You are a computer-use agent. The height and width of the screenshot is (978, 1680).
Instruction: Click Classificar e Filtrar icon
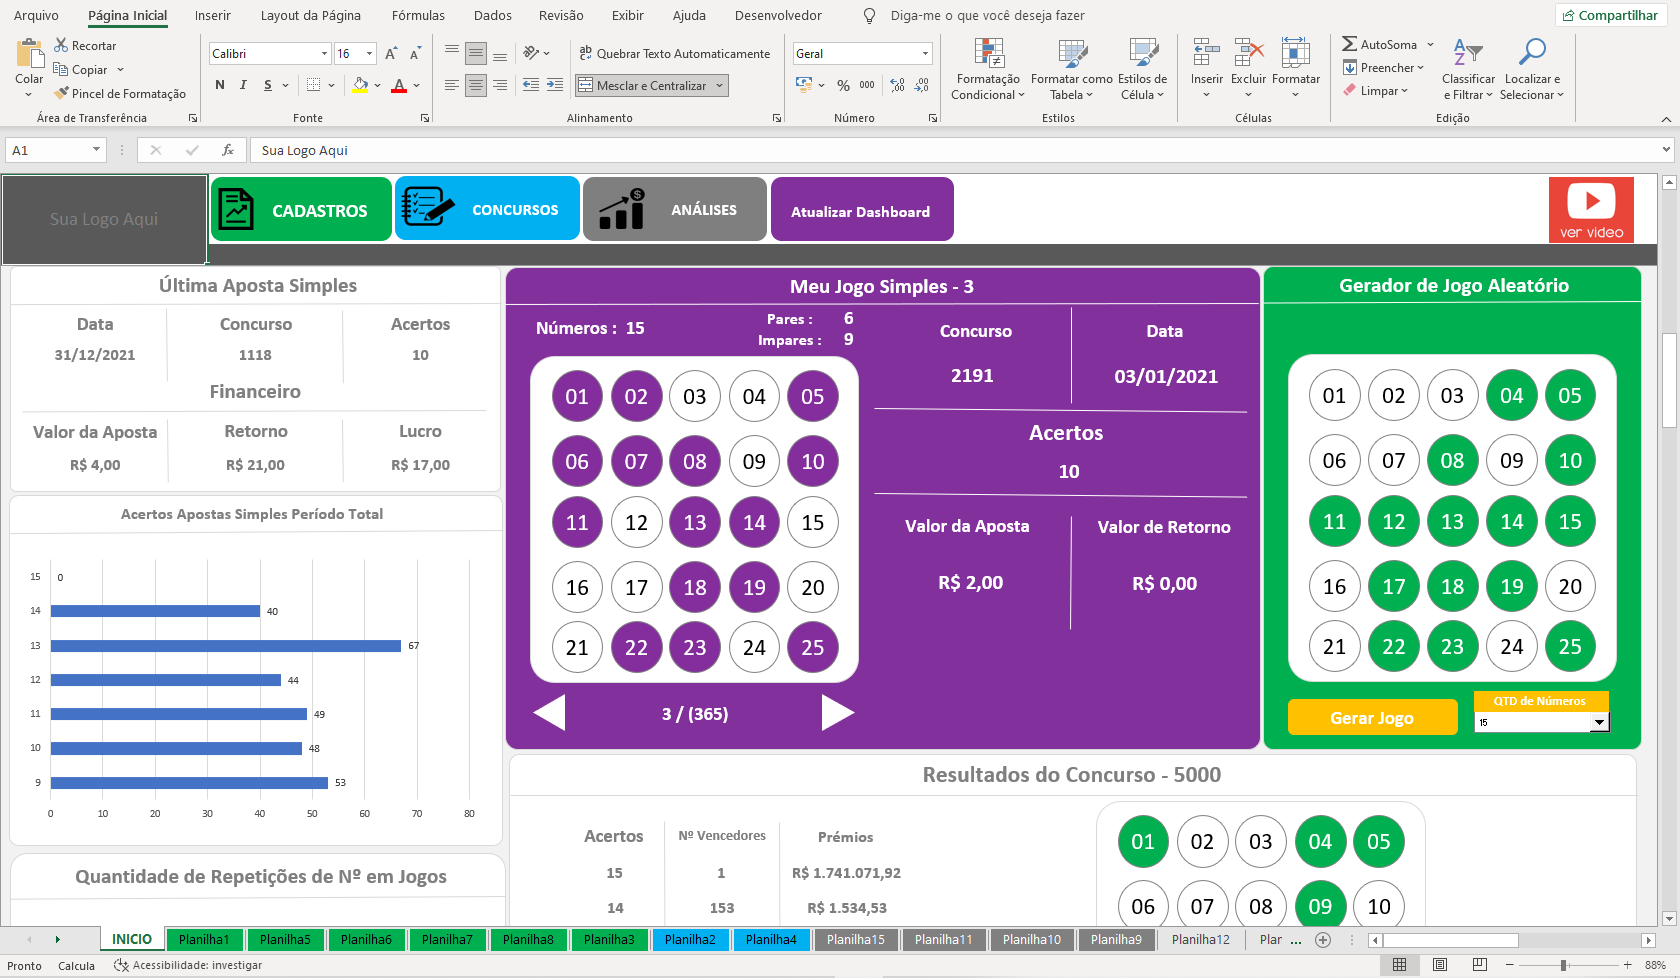point(1468,53)
